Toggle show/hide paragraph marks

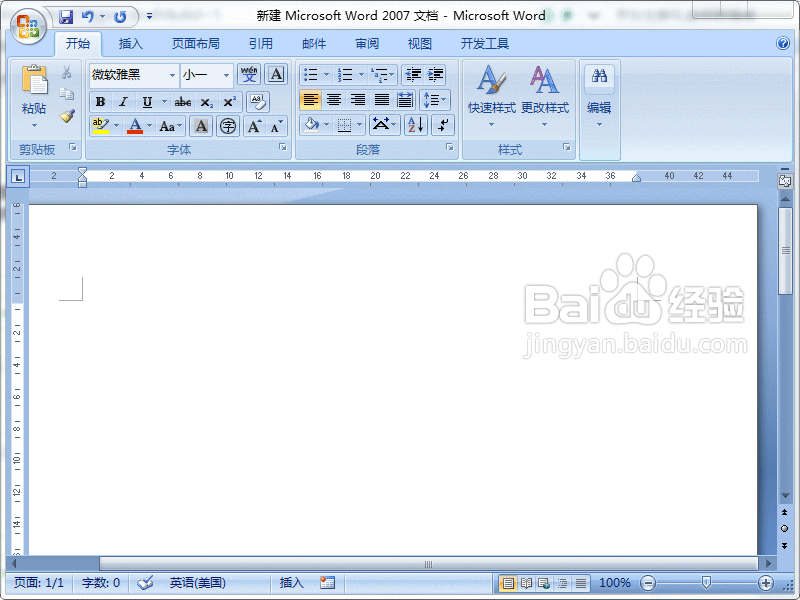[x=441, y=125]
